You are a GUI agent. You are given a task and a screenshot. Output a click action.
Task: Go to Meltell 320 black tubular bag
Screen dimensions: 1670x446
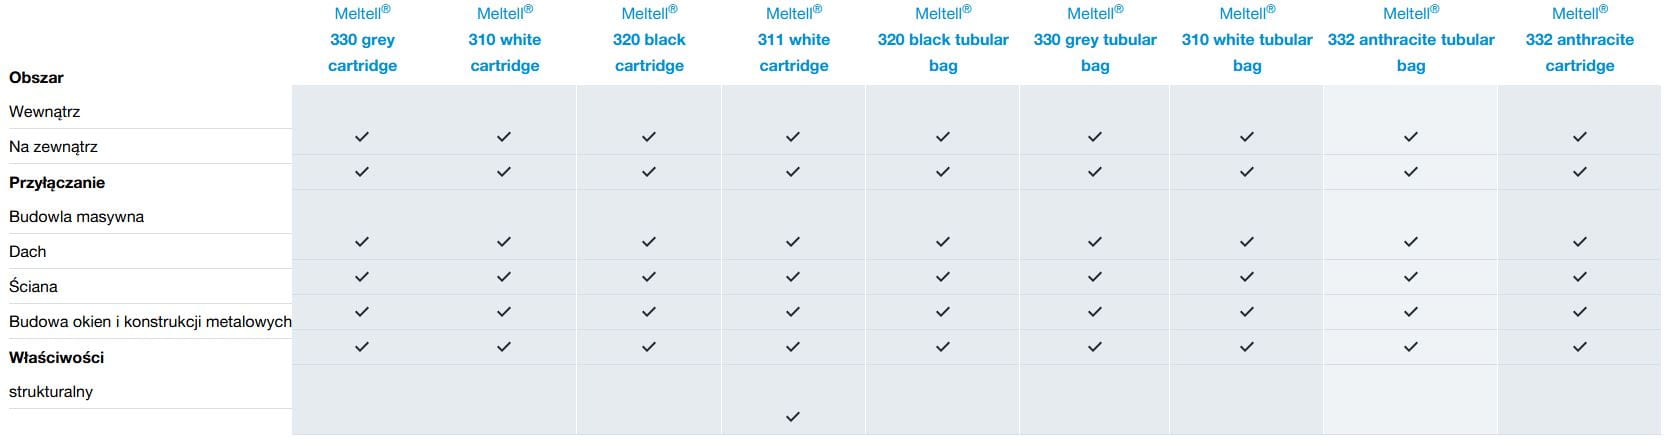pos(942,40)
